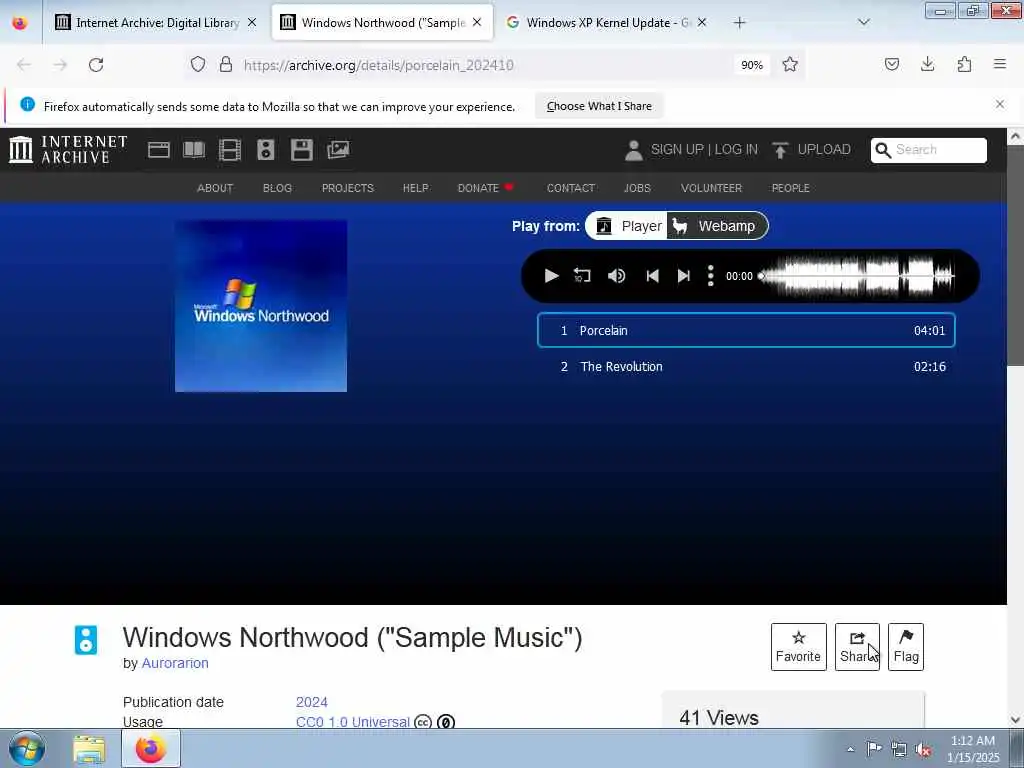Rewind ten seconds in the player

(x=582, y=276)
